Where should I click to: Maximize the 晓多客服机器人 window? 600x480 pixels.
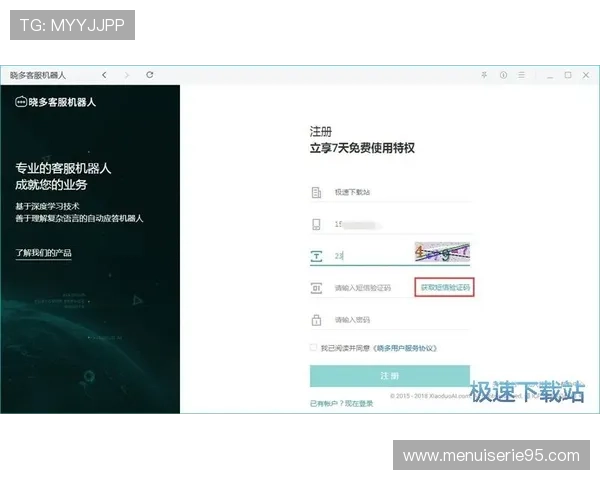(568, 75)
